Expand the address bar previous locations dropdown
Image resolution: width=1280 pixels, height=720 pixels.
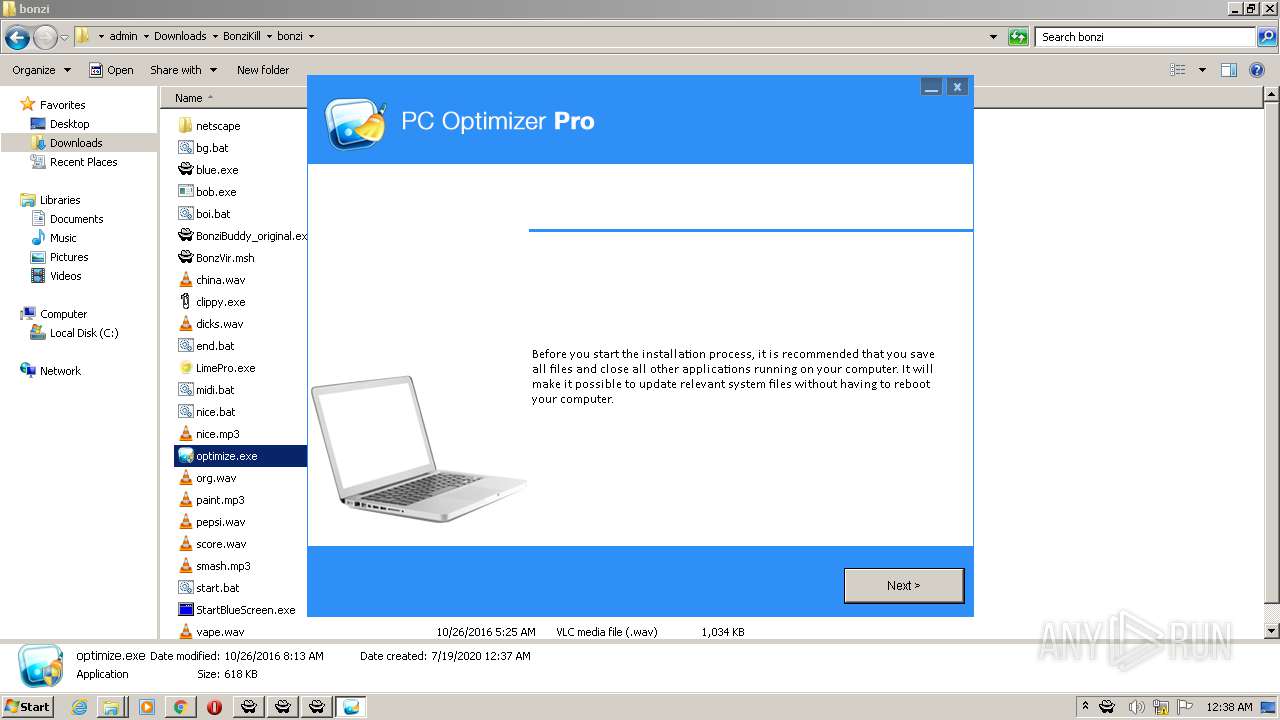993,37
